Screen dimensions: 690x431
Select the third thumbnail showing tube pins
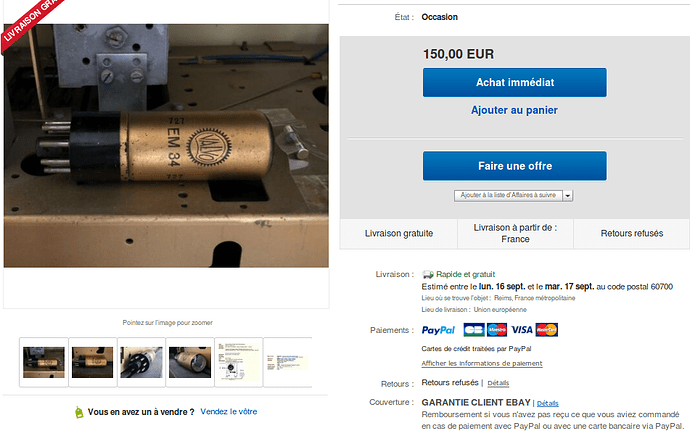pyautogui.click(x=141, y=362)
